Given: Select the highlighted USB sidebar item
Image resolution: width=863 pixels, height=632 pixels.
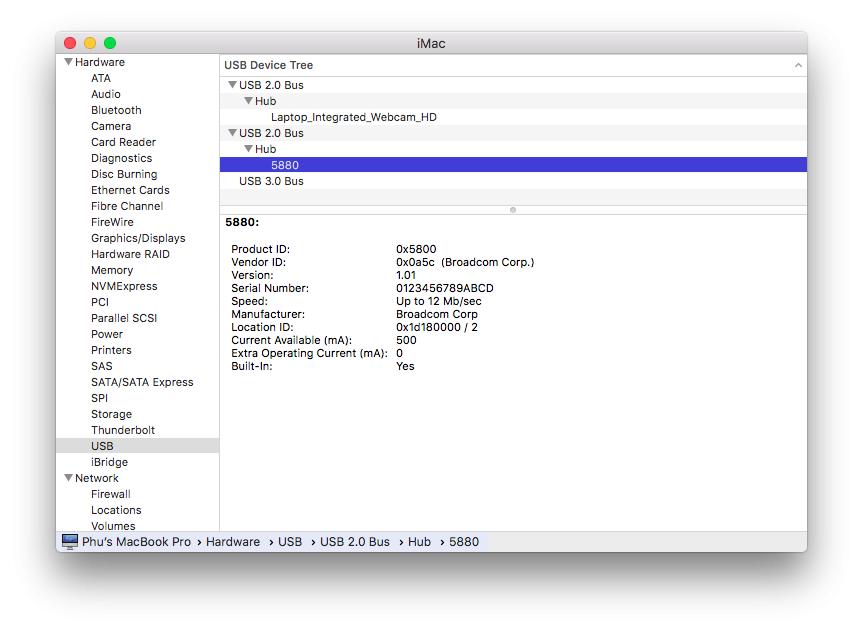Looking at the screenshot, I should (138, 446).
